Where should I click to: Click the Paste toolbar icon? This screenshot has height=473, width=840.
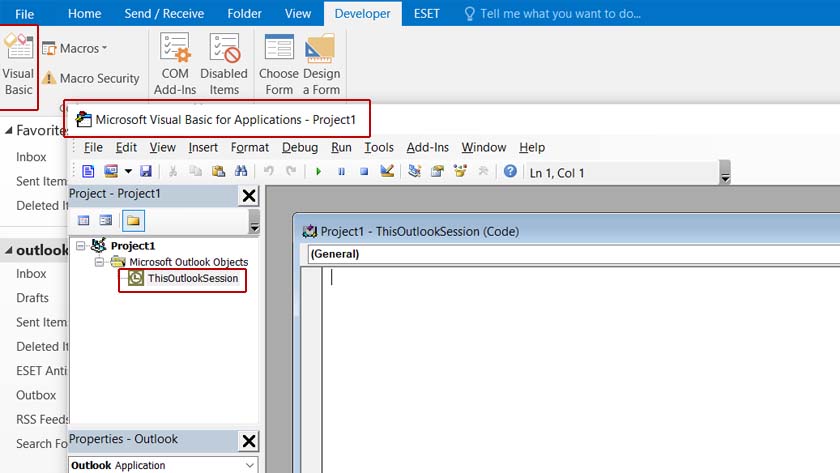[x=218, y=171]
